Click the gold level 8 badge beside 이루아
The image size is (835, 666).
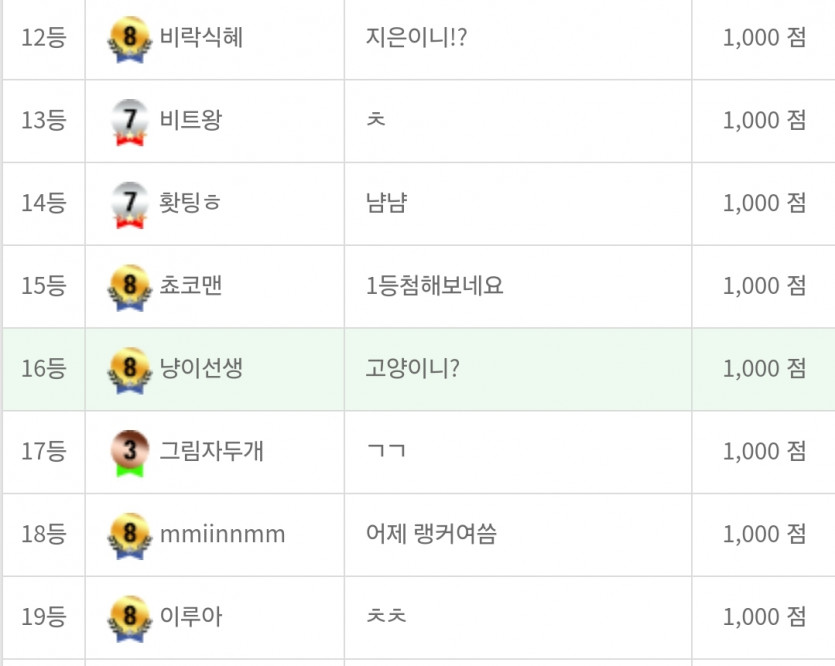(130, 619)
